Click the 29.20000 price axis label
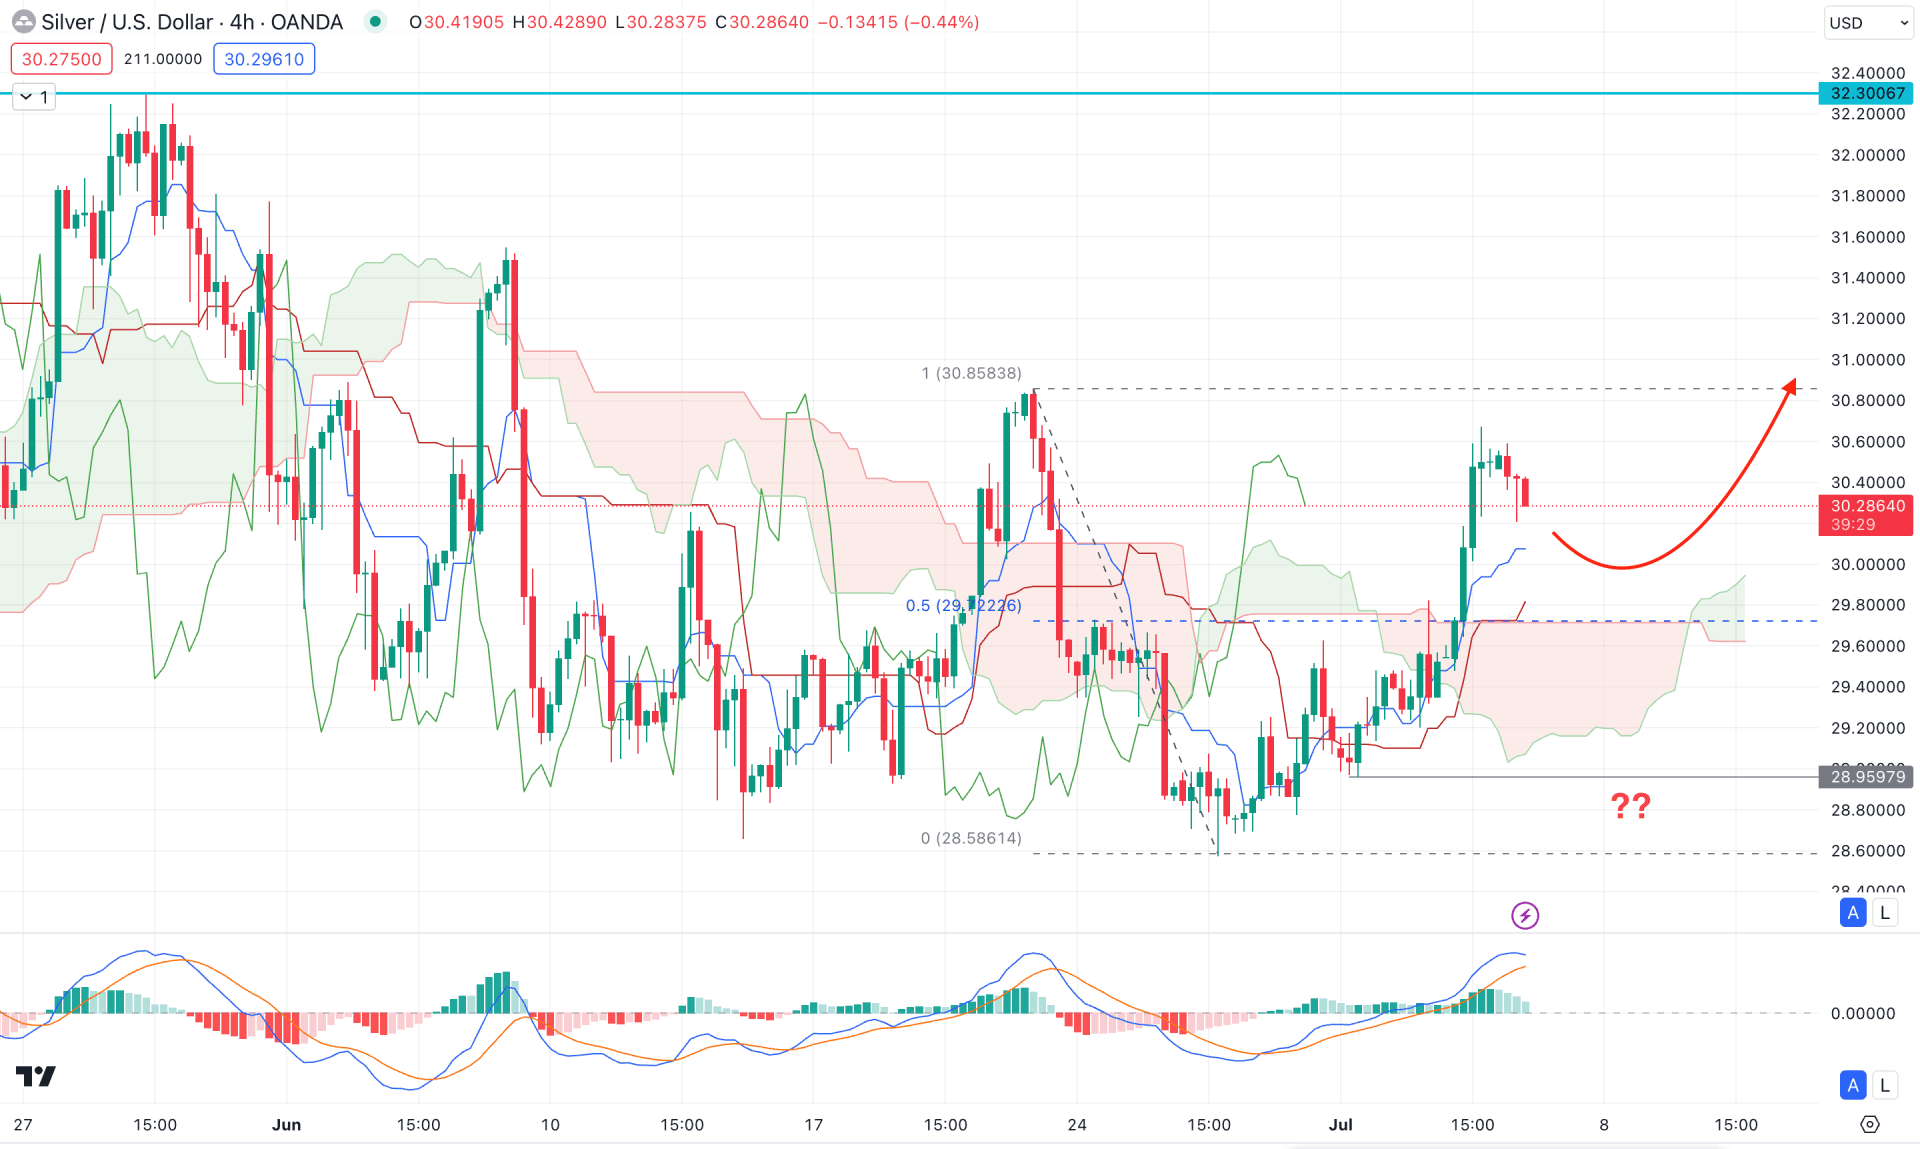 click(x=1867, y=728)
